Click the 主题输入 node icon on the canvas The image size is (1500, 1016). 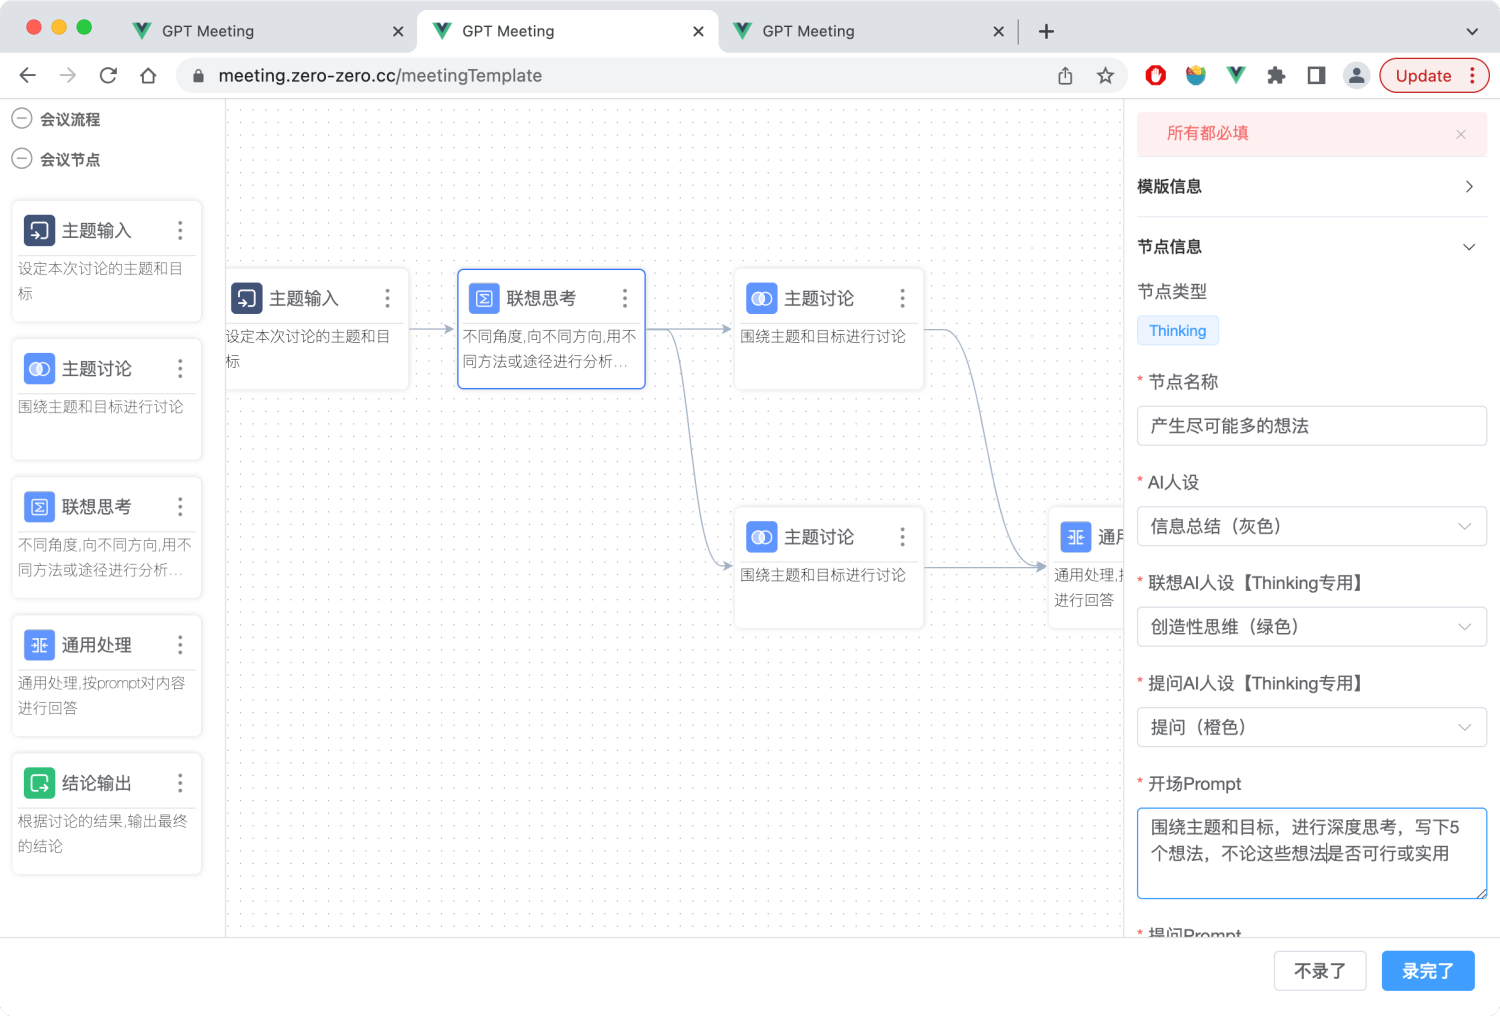[247, 298]
